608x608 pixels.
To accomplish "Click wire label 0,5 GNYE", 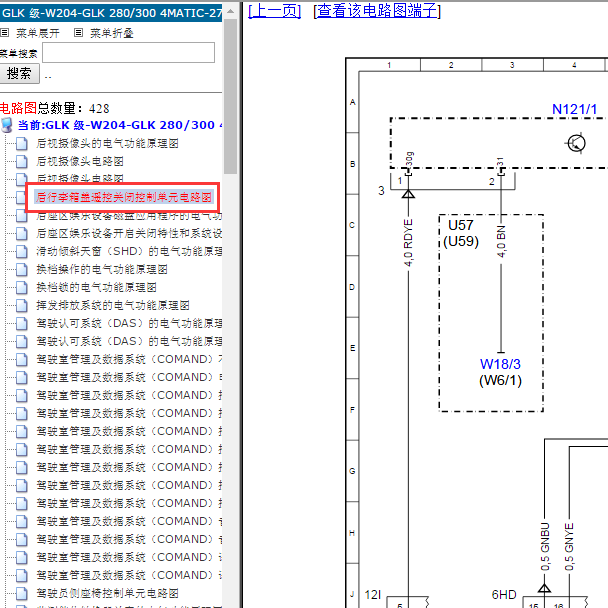I will [x=569, y=547].
